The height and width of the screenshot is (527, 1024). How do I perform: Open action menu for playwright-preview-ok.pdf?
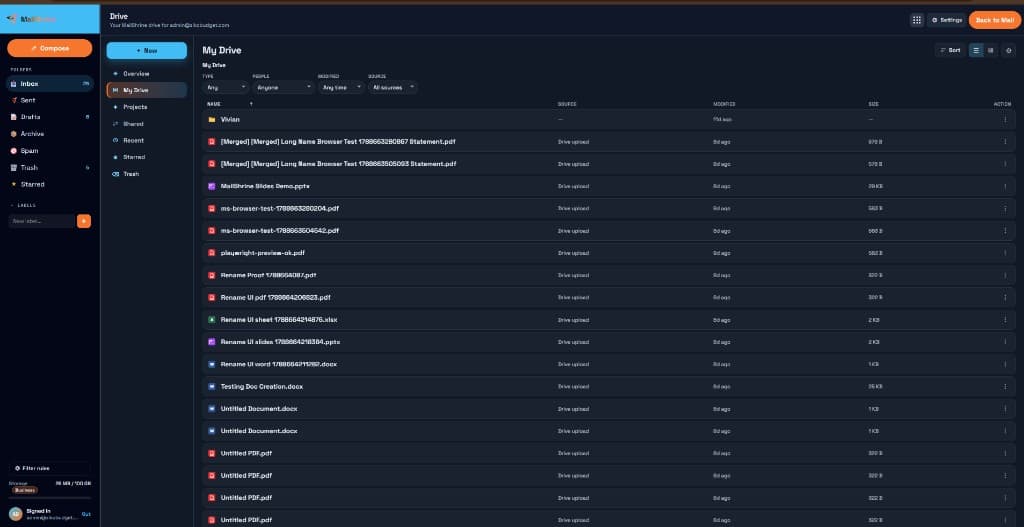pyautogui.click(x=1005, y=253)
